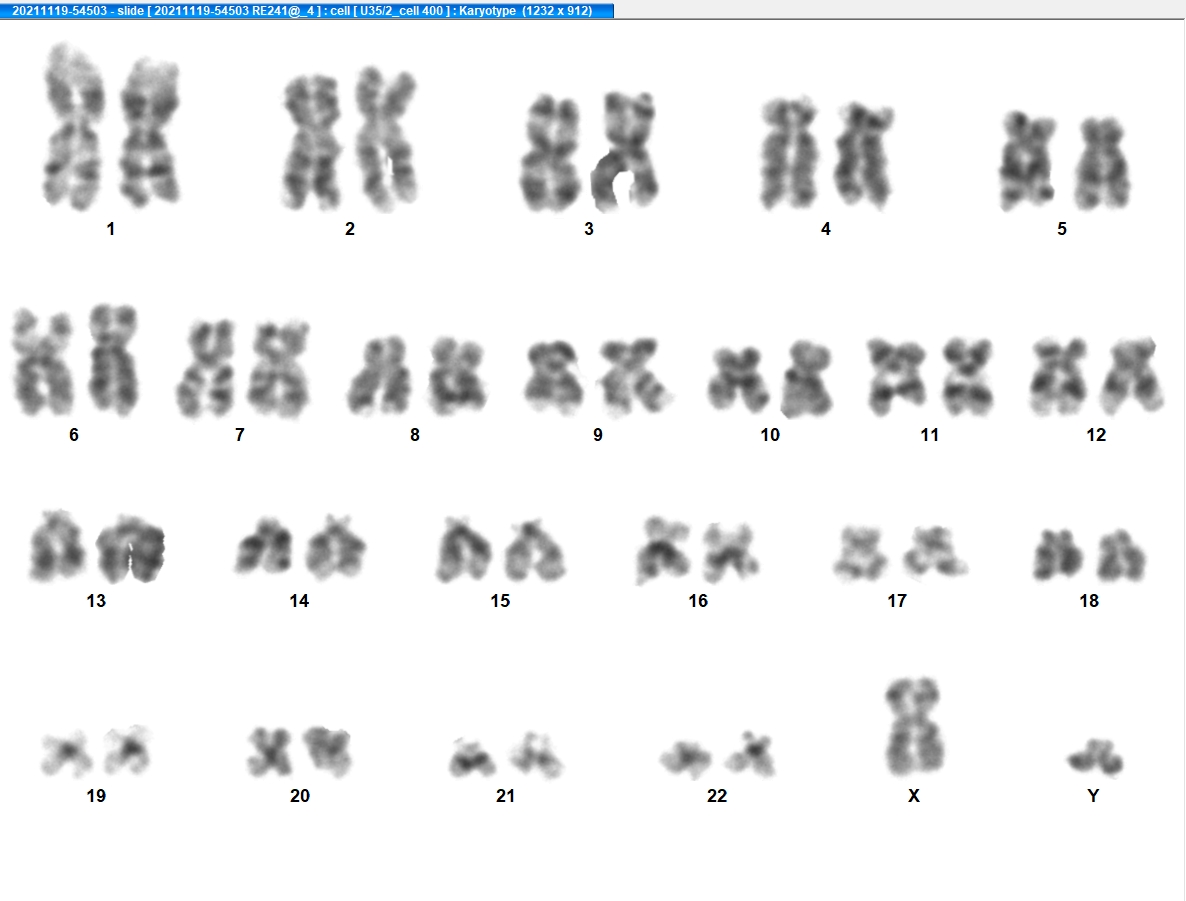This screenshot has width=1186, height=901.
Task: Click the 'Y' chromosome label
Action: [1093, 796]
